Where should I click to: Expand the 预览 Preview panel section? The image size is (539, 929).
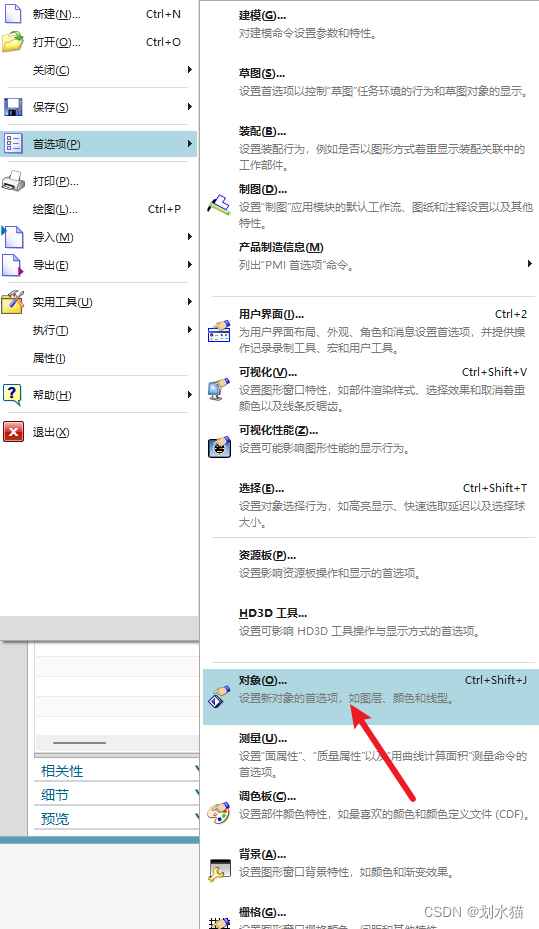(x=116, y=818)
